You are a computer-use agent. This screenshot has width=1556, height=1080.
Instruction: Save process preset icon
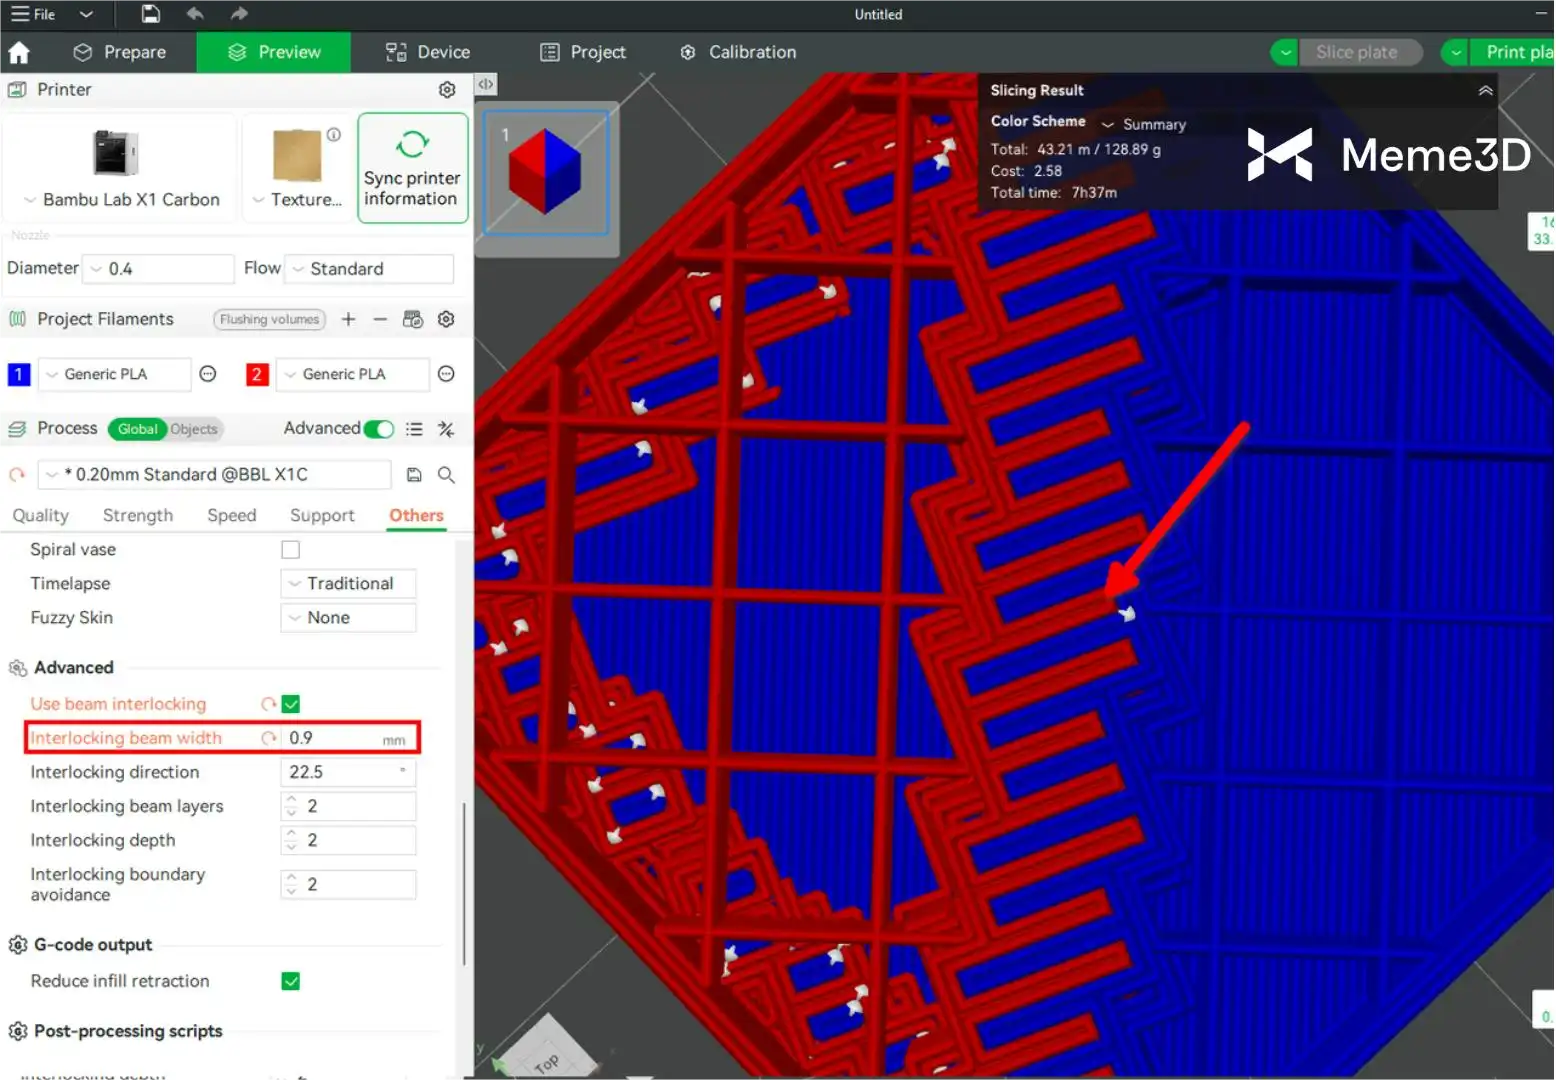(x=414, y=475)
